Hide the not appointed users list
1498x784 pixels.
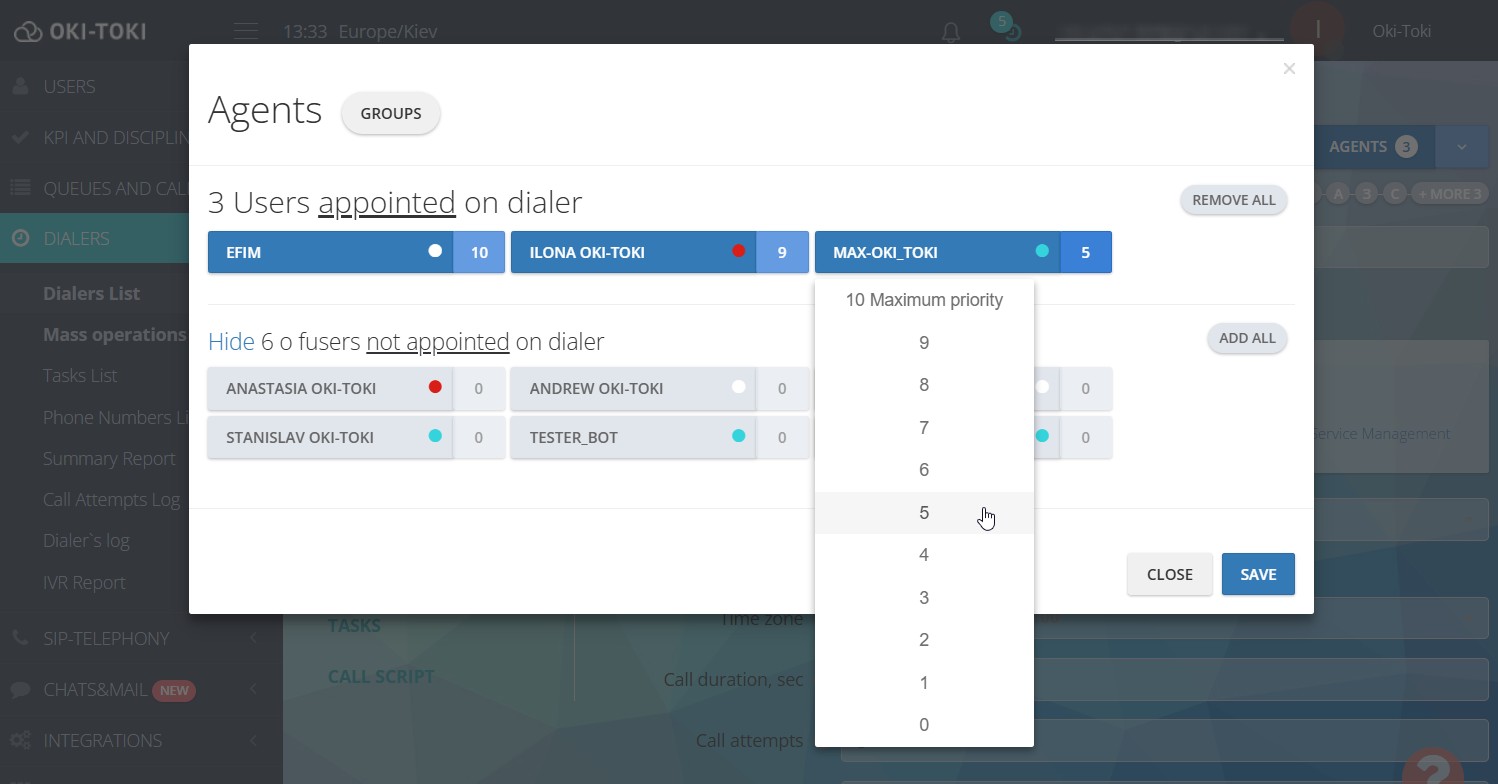point(231,342)
